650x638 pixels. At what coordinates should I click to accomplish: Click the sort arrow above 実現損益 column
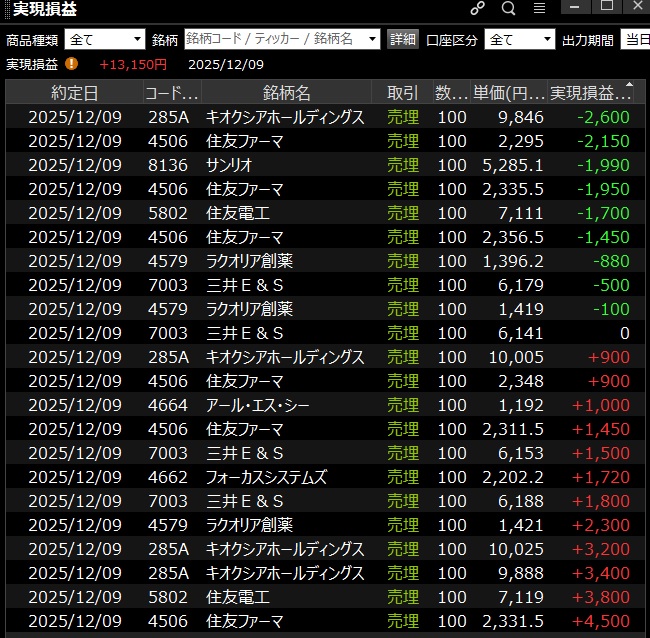[629, 85]
